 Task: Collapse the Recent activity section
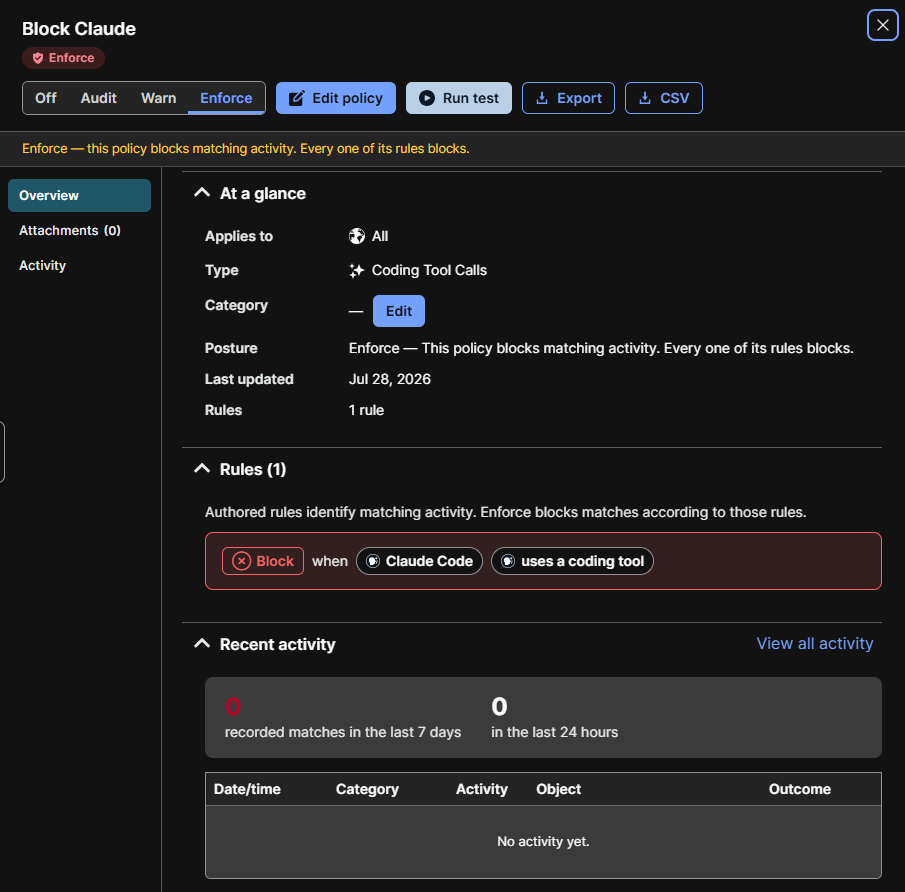tap(202, 644)
